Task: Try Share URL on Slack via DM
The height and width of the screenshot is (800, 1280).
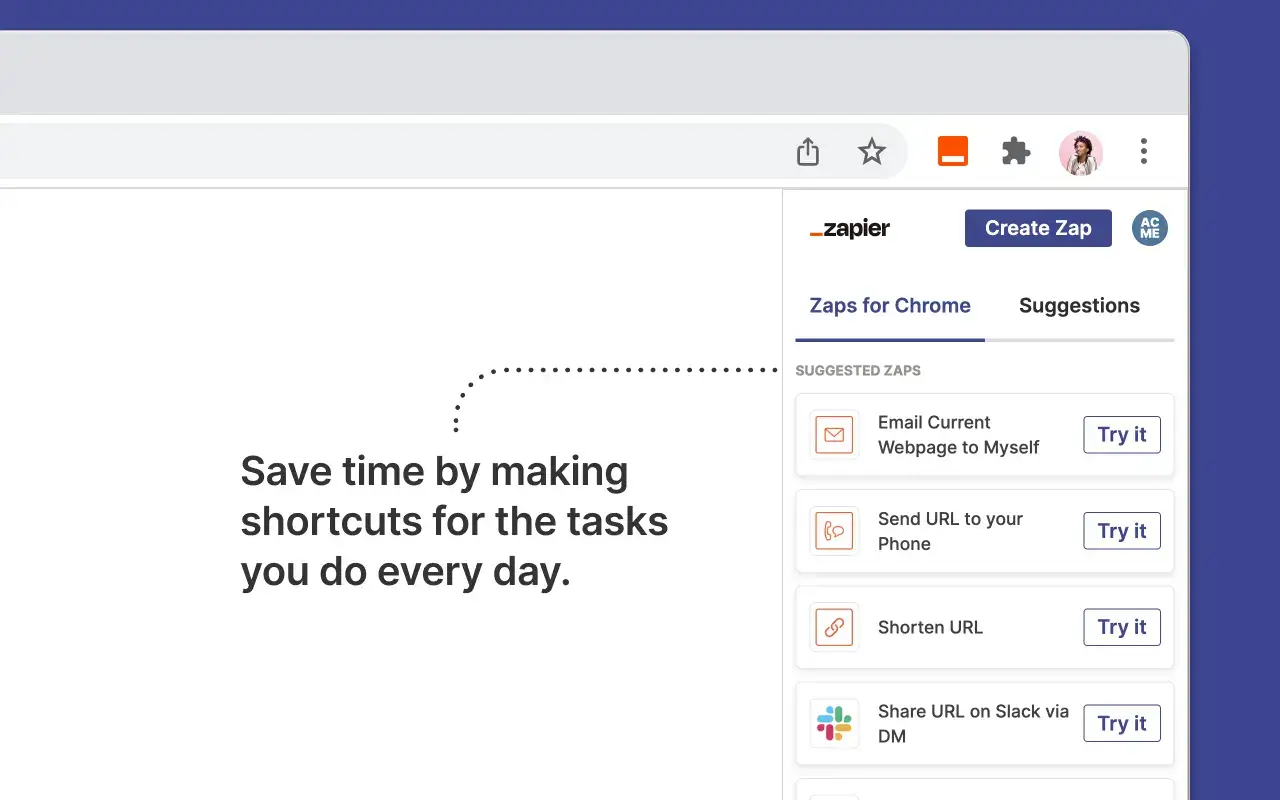Action: tap(1121, 723)
